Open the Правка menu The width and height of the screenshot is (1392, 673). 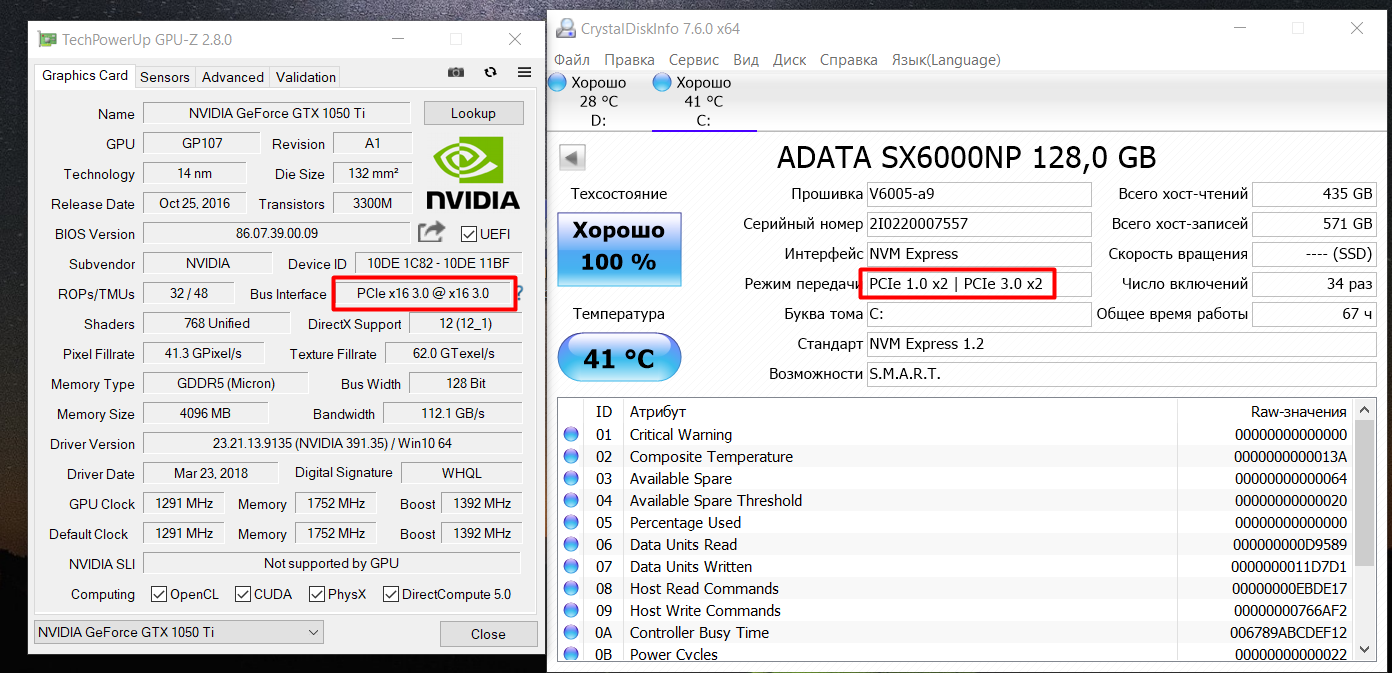pyautogui.click(x=630, y=60)
